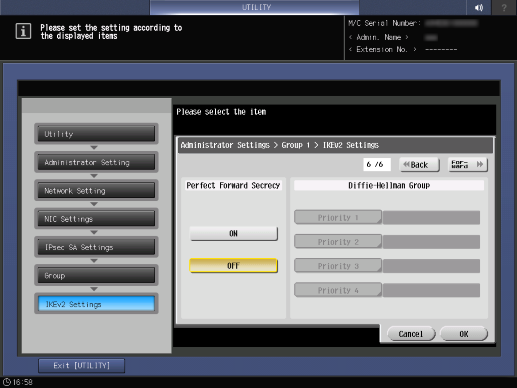Click the 'Please select the item' message
The height and width of the screenshot is (388, 517).
click(x=221, y=112)
